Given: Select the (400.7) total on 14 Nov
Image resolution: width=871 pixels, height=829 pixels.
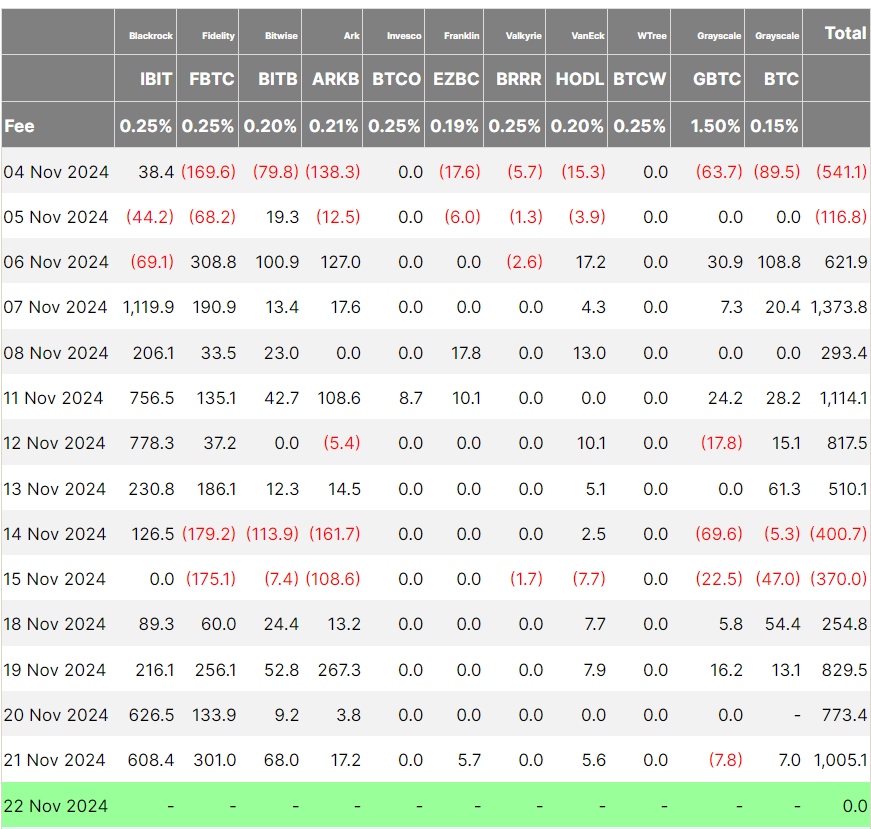Looking at the screenshot, I should pyautogui.click(x=840, y=534).
